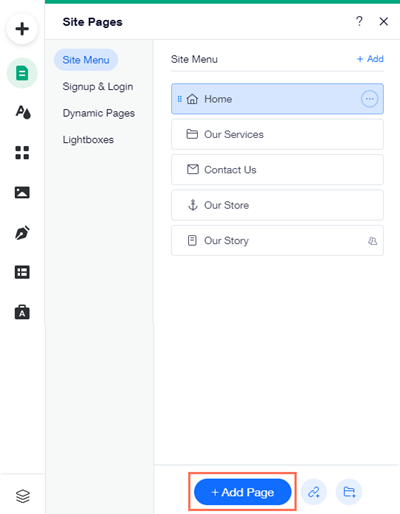400x514 pixels.
Task: Select the Our Services folder item
Action: coord(277,134)
